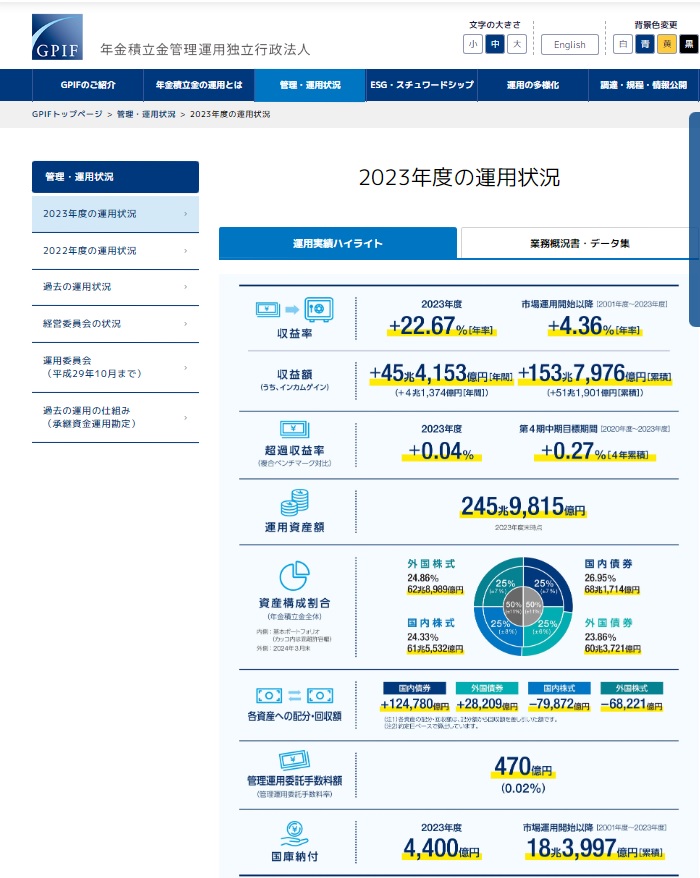Open 経営委員会の状況 sidebar entry

pos(115,324)
